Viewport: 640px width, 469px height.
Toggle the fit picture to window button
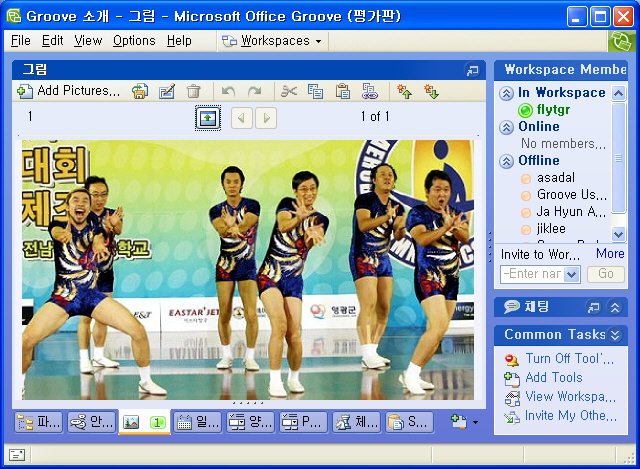click(x=207, y=118)
